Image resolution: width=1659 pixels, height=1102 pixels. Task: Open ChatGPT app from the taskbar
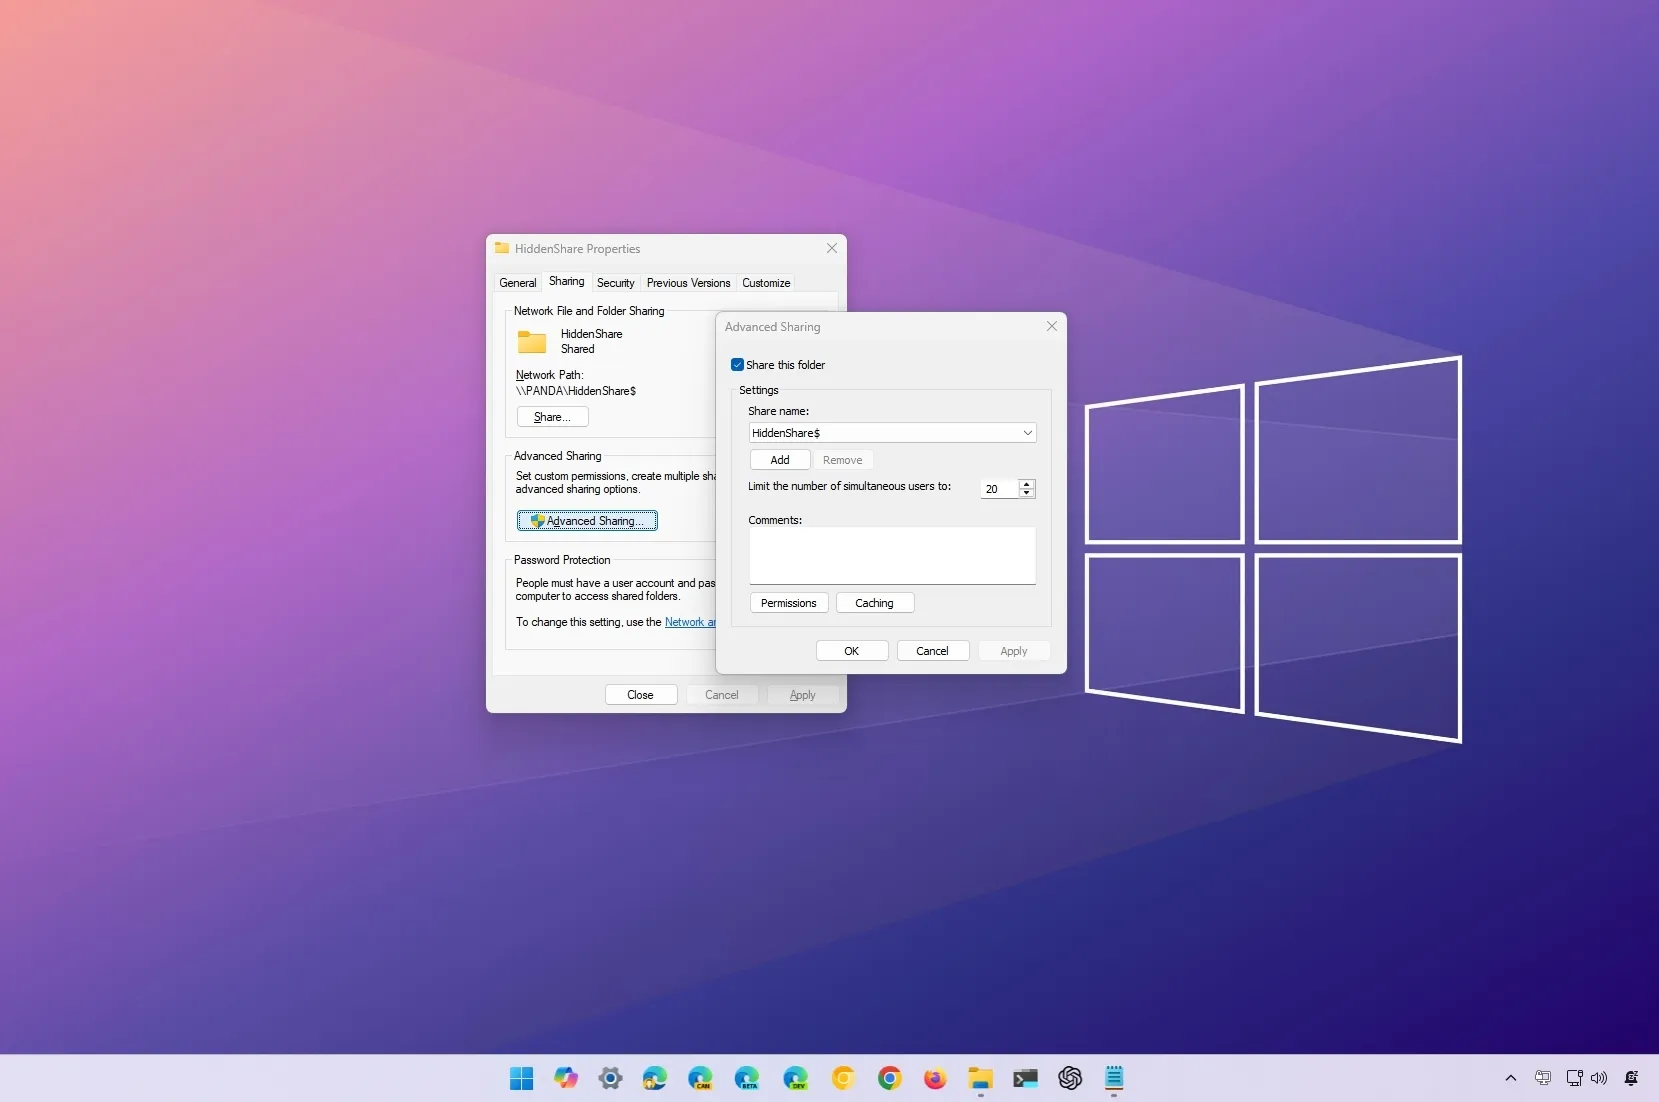coord(1070,1078)
